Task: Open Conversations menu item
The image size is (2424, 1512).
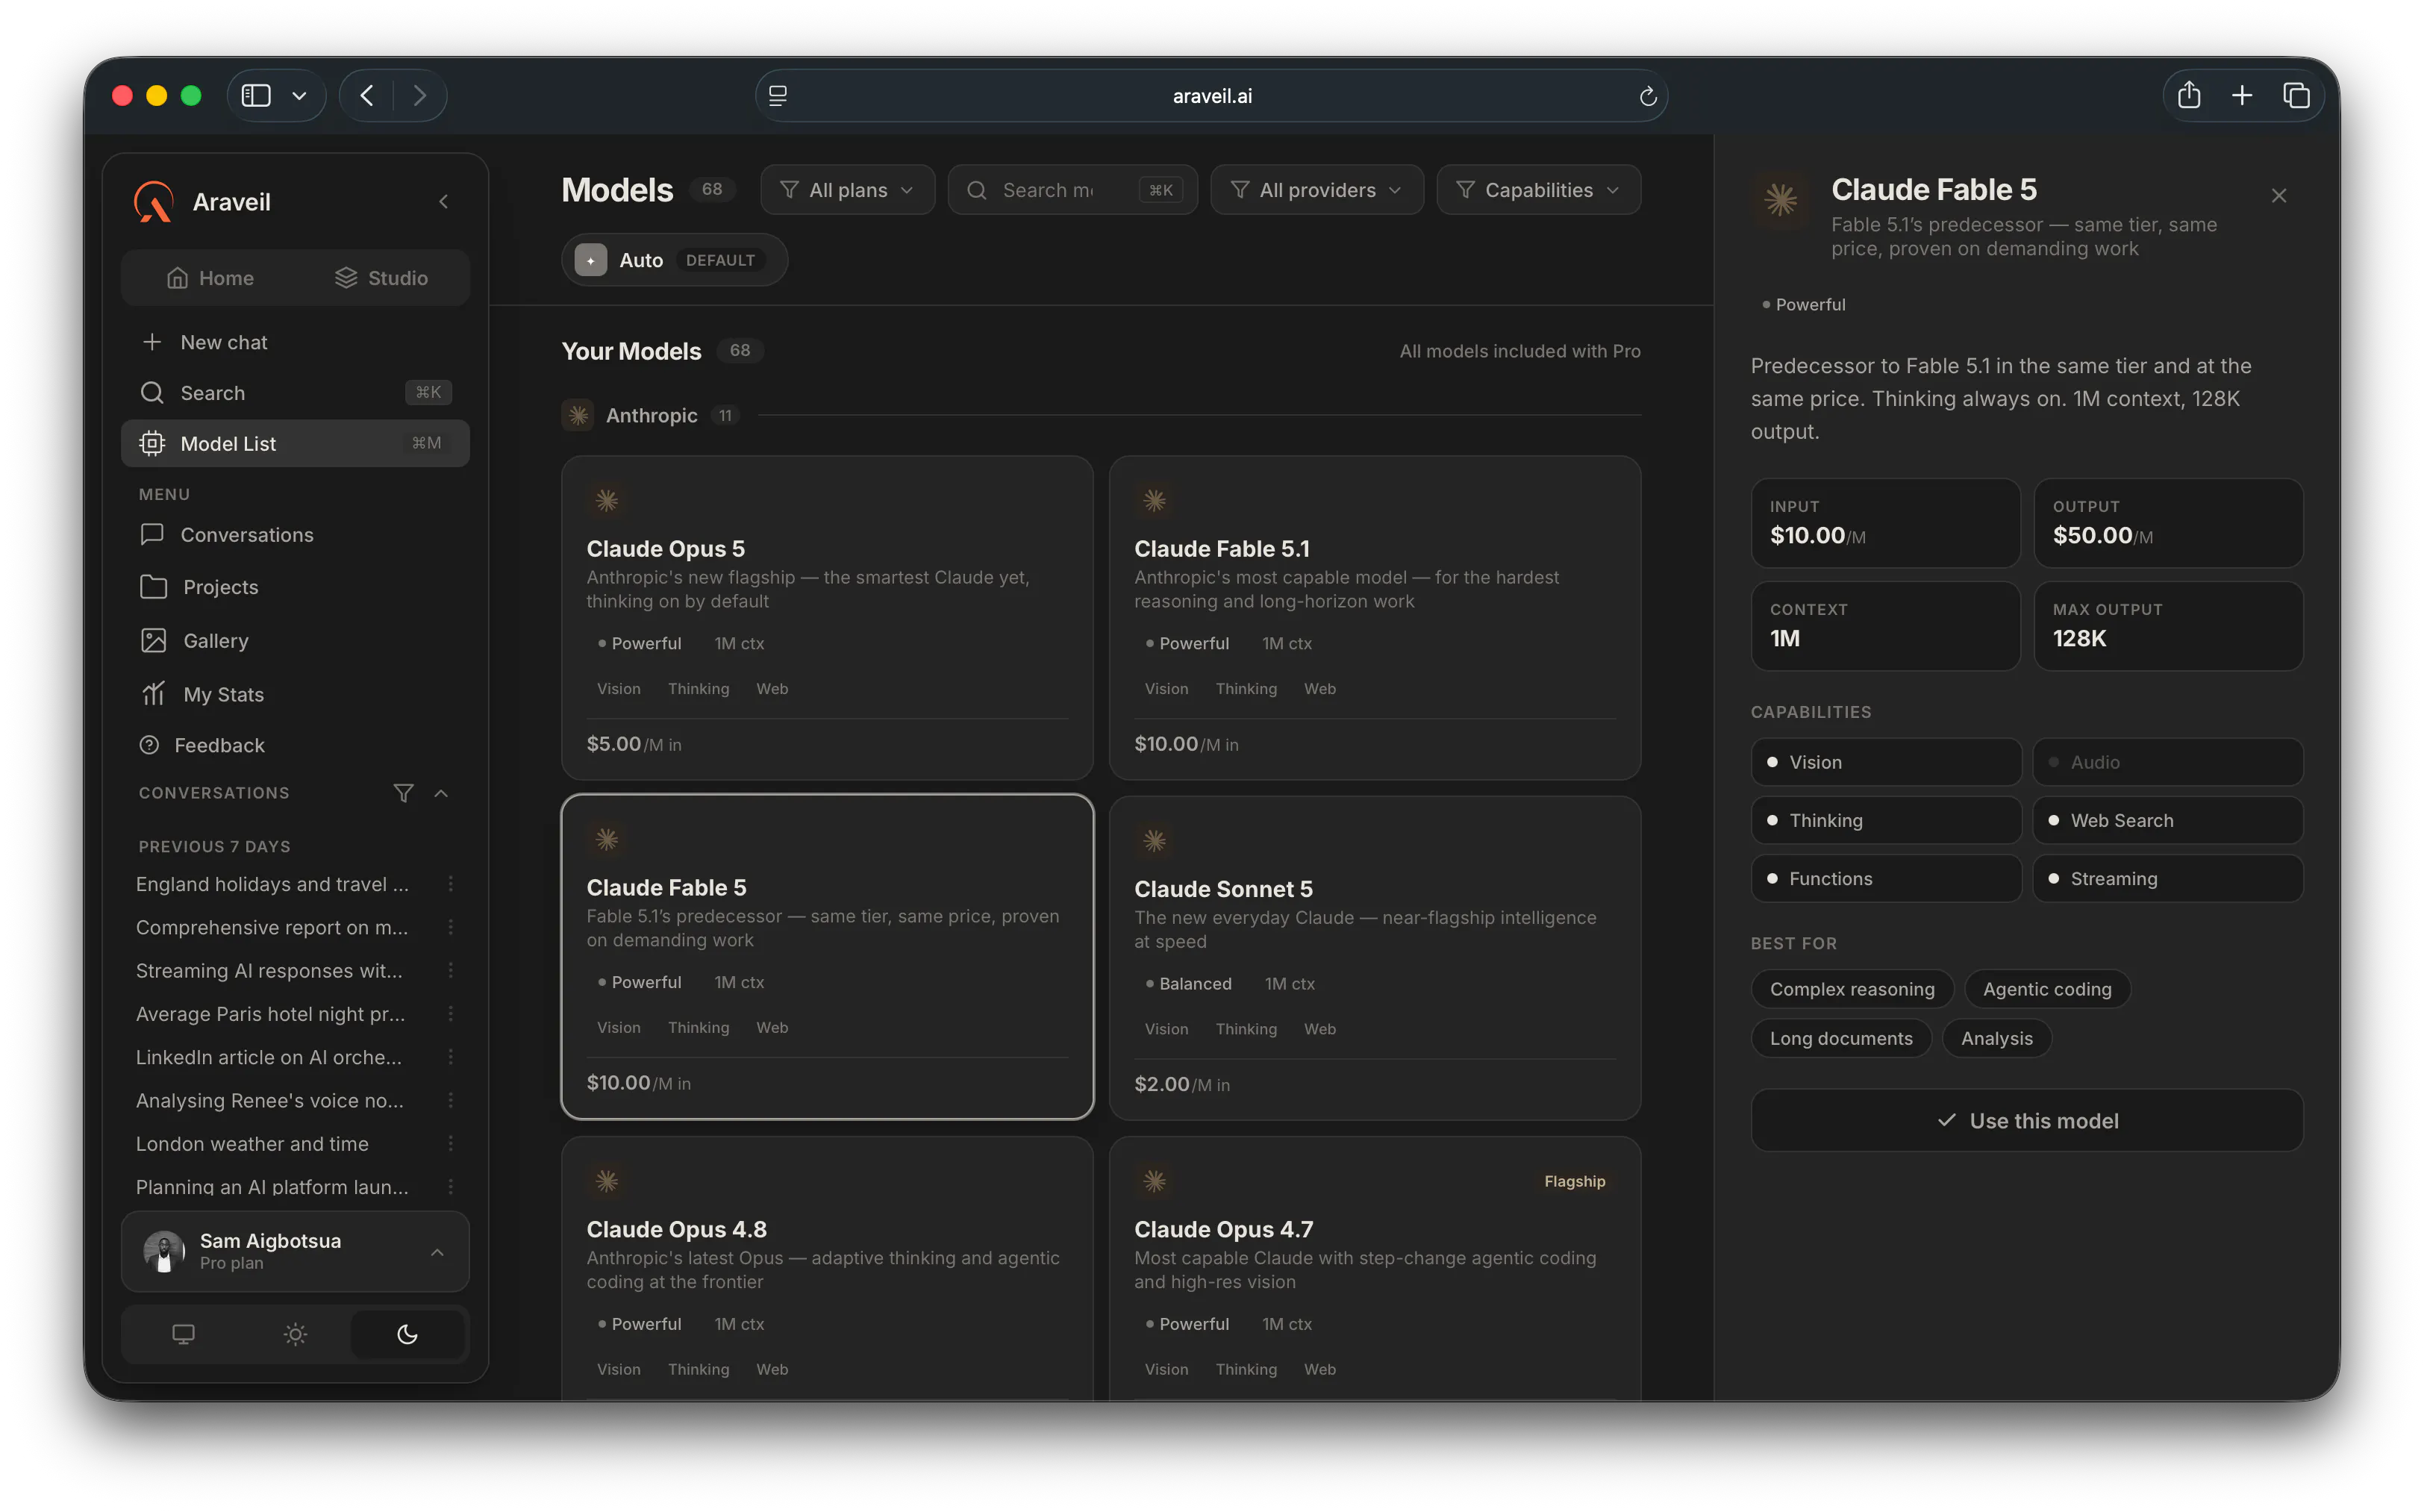Action: 295,535
